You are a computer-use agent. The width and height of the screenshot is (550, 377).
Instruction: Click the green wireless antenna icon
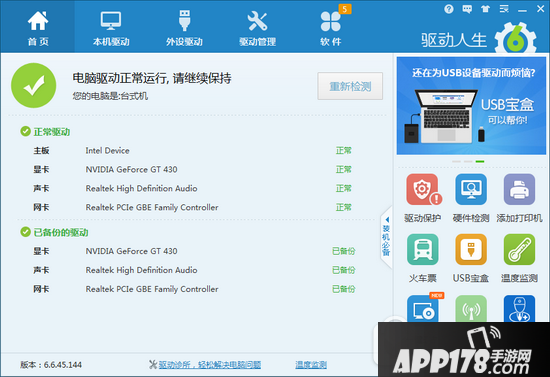(471, 309)
